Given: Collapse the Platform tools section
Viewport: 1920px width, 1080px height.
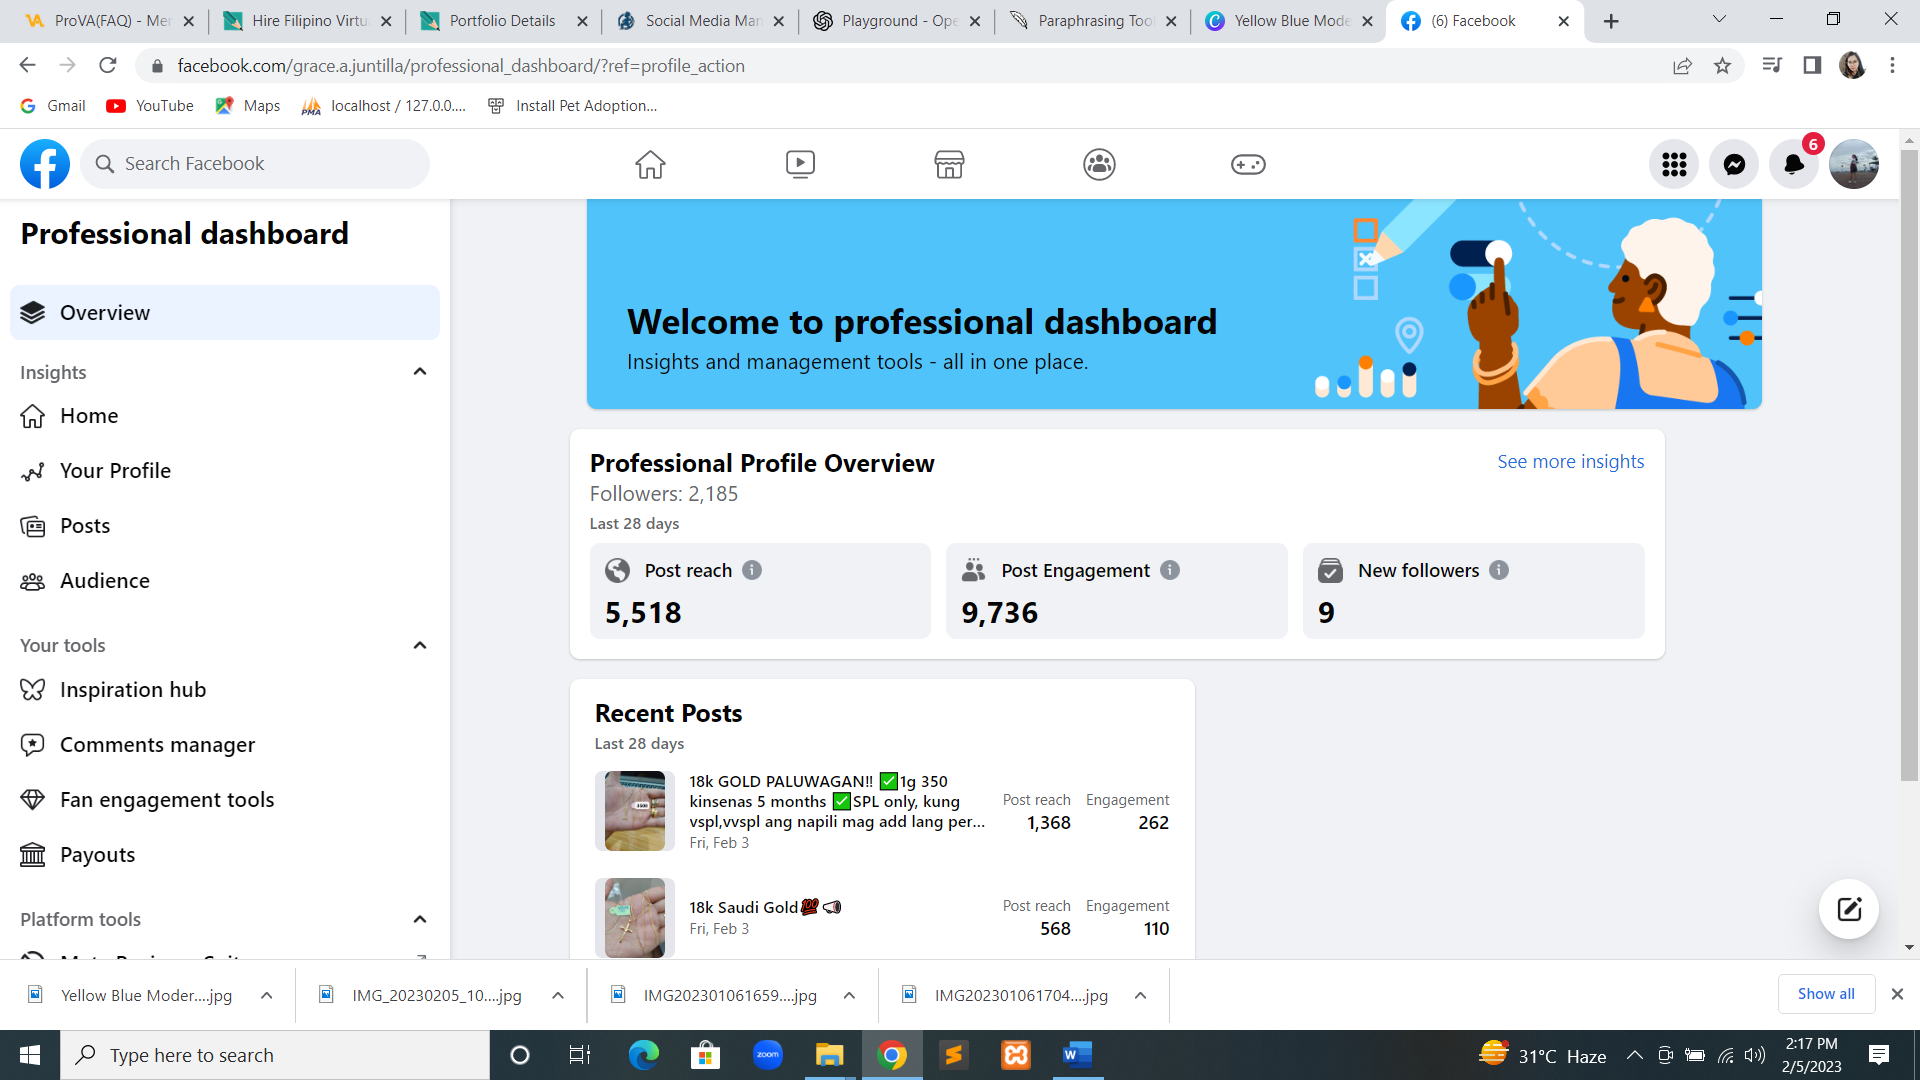Looking at the screenshot, I should tap(420, 919).
